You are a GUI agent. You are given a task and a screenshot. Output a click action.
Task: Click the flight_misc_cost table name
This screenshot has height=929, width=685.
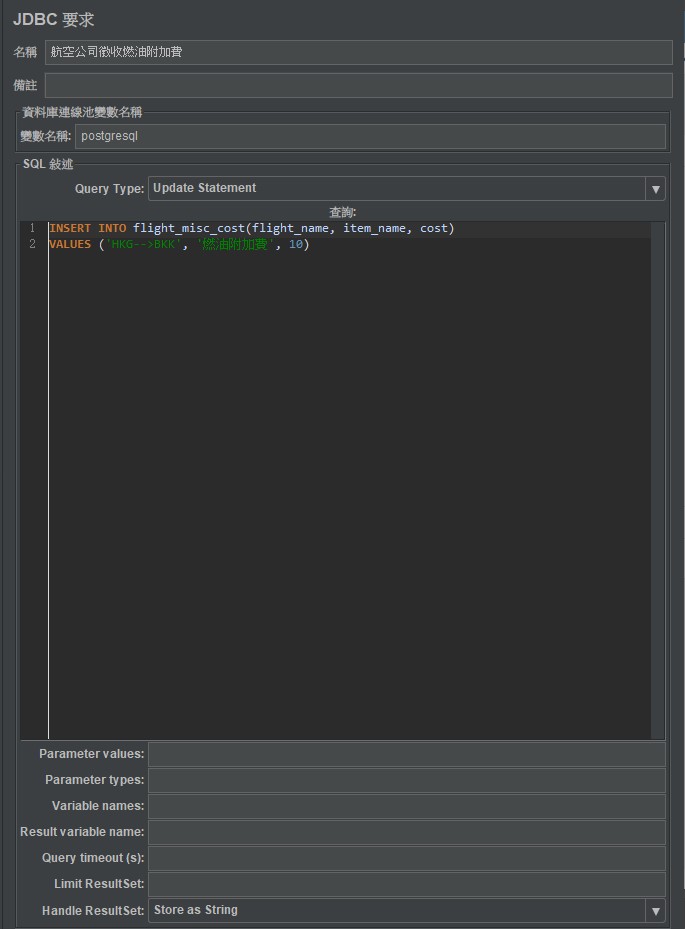click(189, 229)
